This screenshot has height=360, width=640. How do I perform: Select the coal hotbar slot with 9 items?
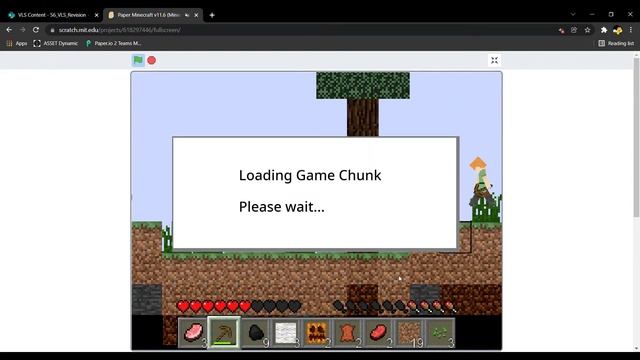[256, 333]
